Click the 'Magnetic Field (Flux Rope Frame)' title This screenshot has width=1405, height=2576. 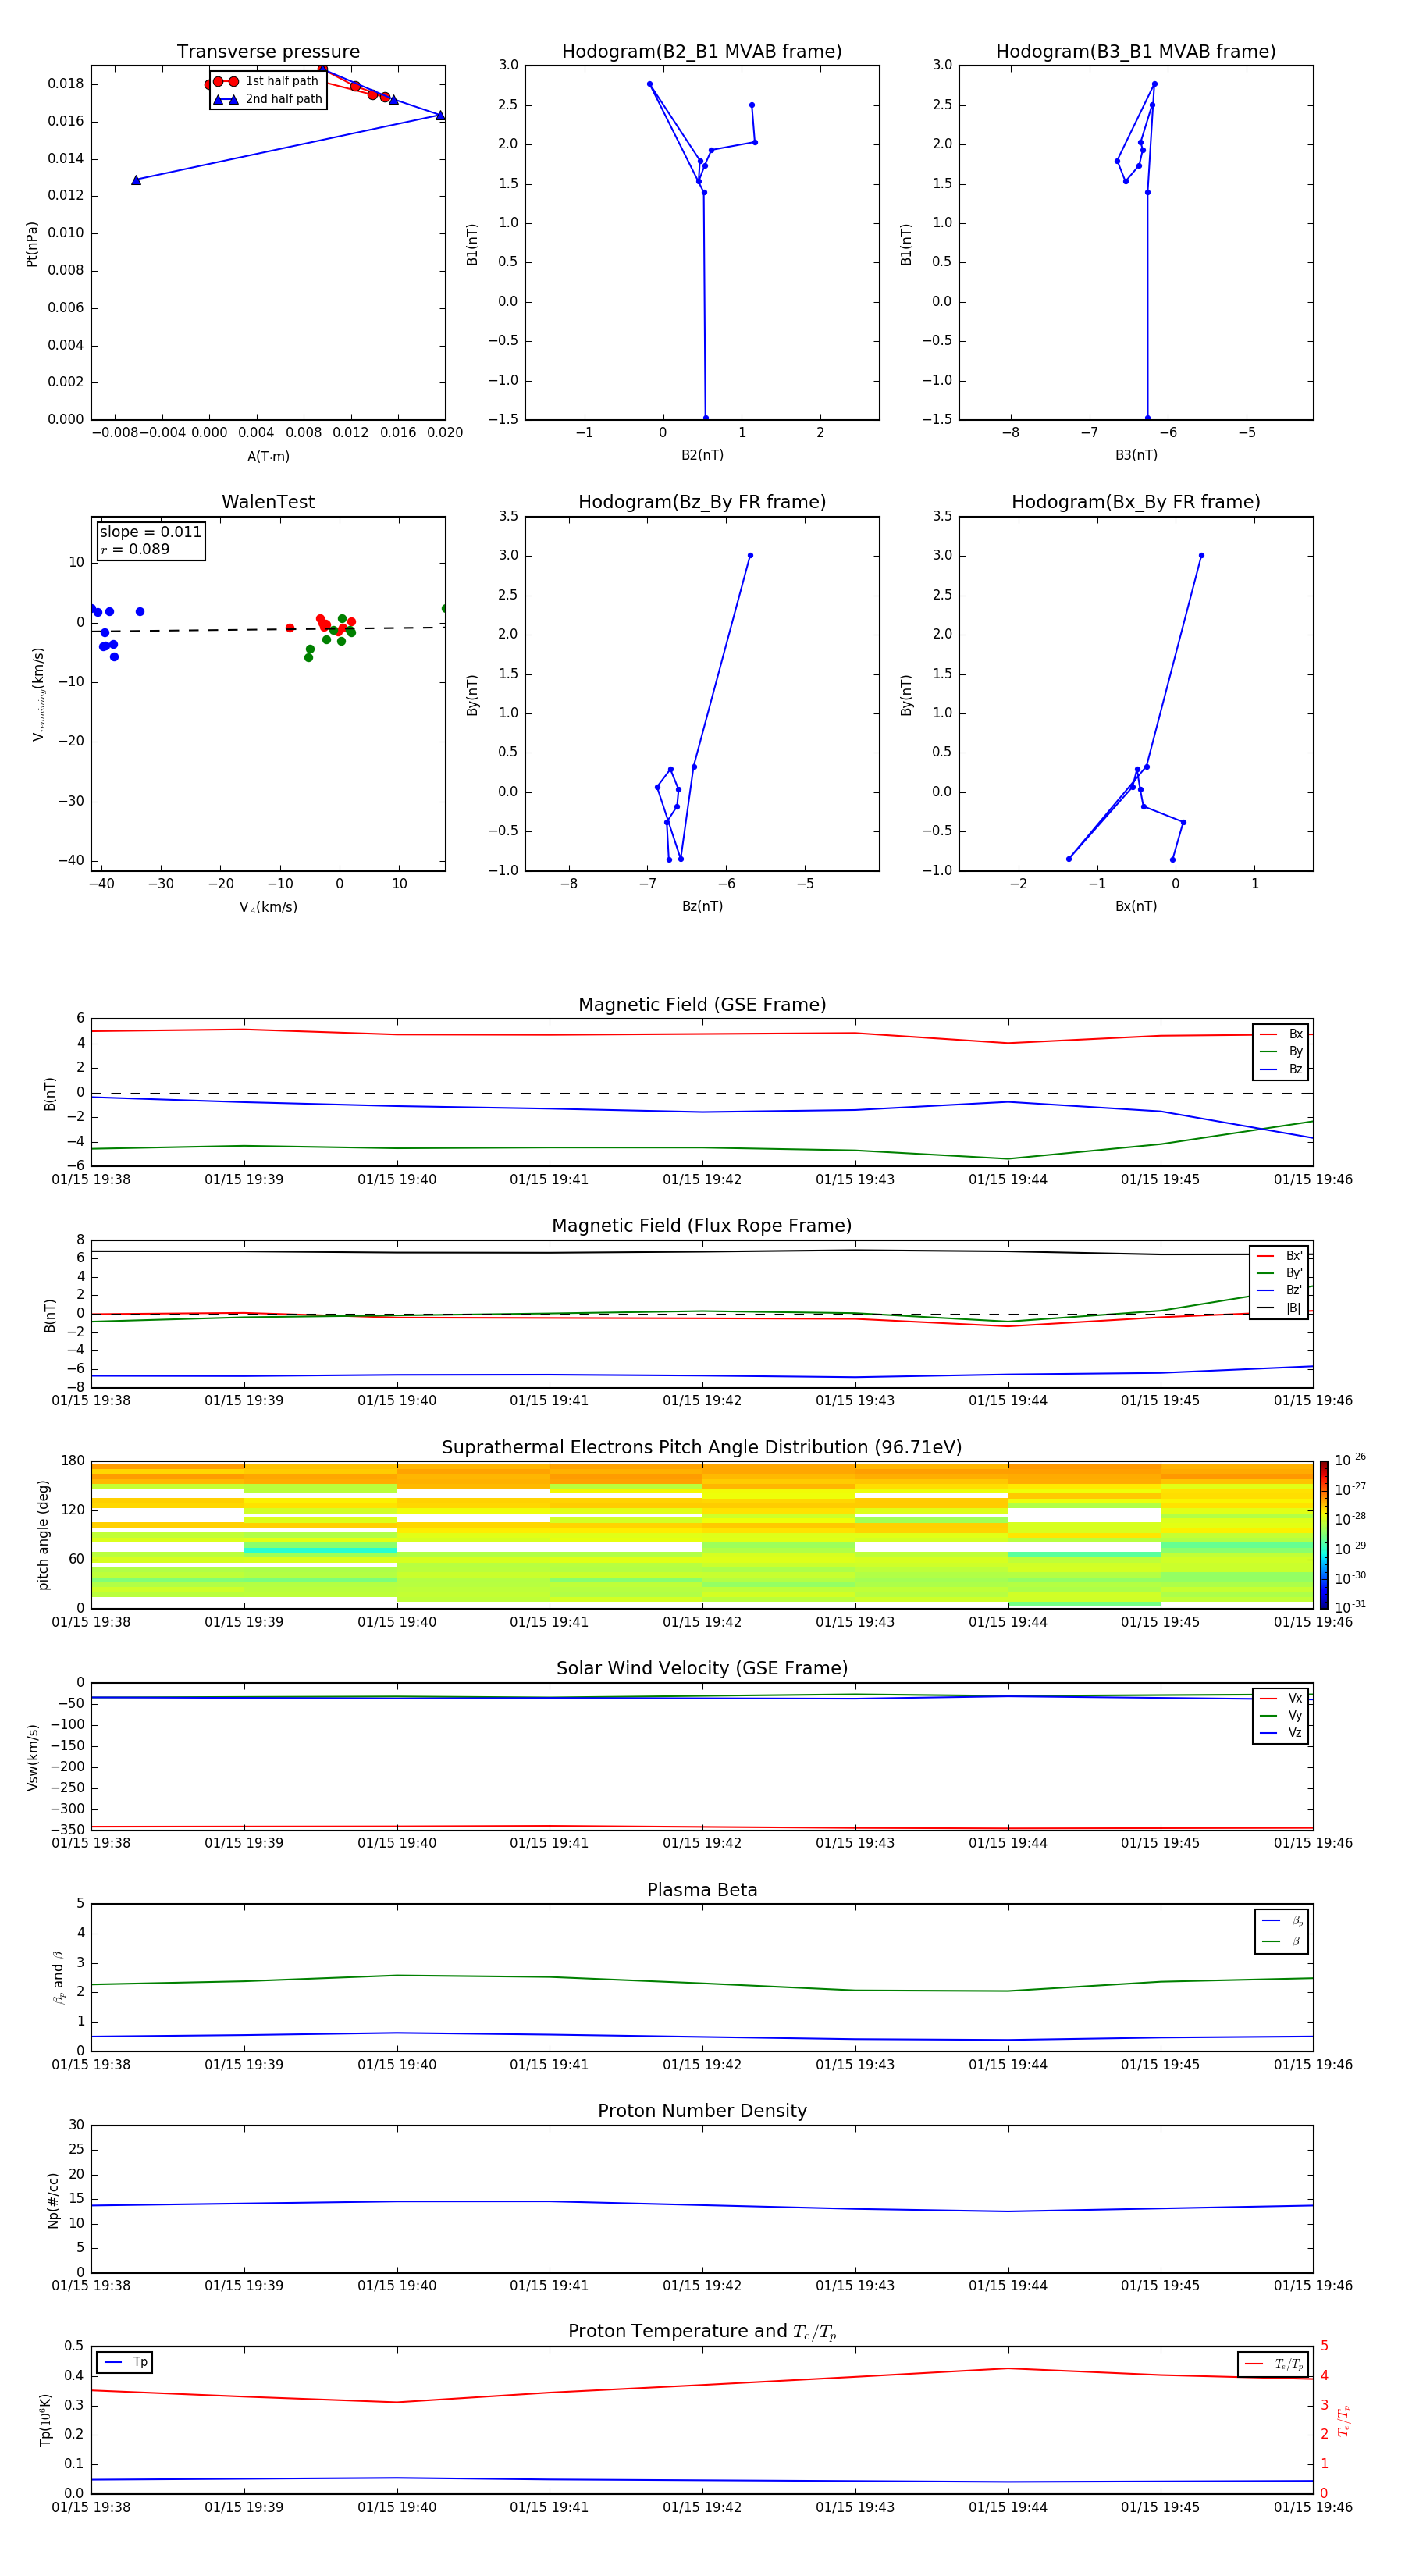point(702,1226)
